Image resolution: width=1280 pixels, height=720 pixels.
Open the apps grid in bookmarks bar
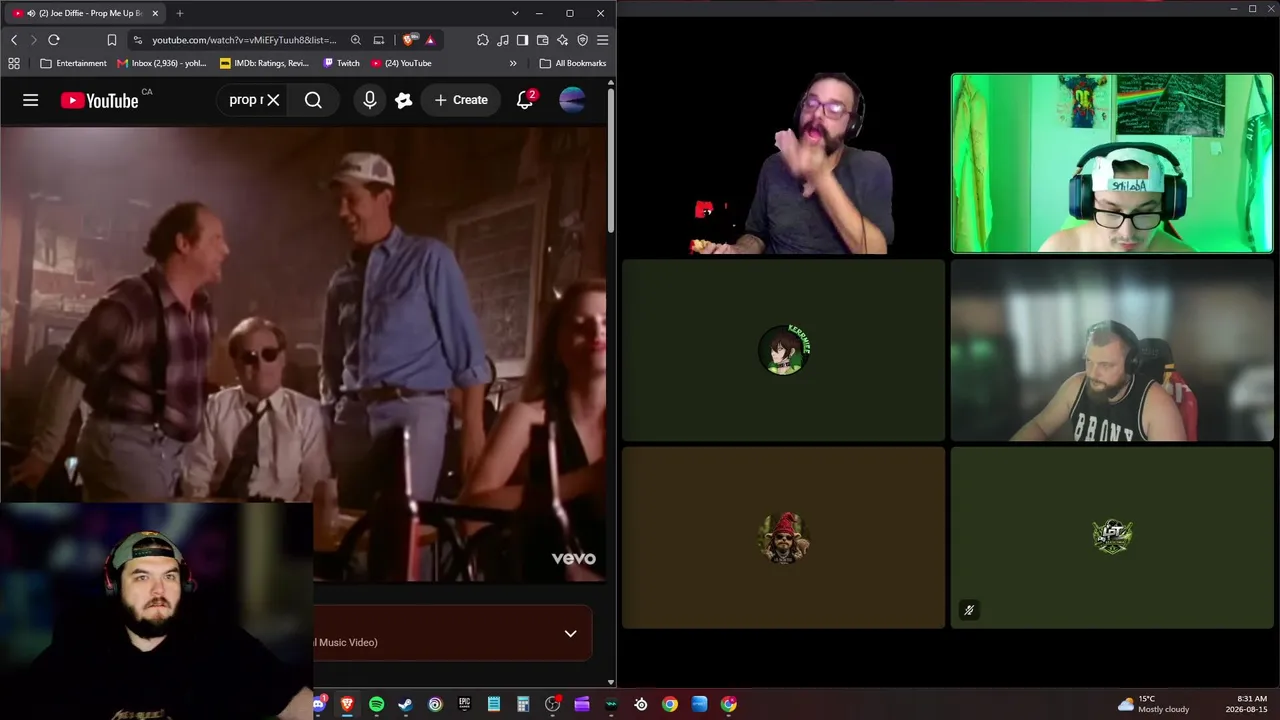pos(14,63)
